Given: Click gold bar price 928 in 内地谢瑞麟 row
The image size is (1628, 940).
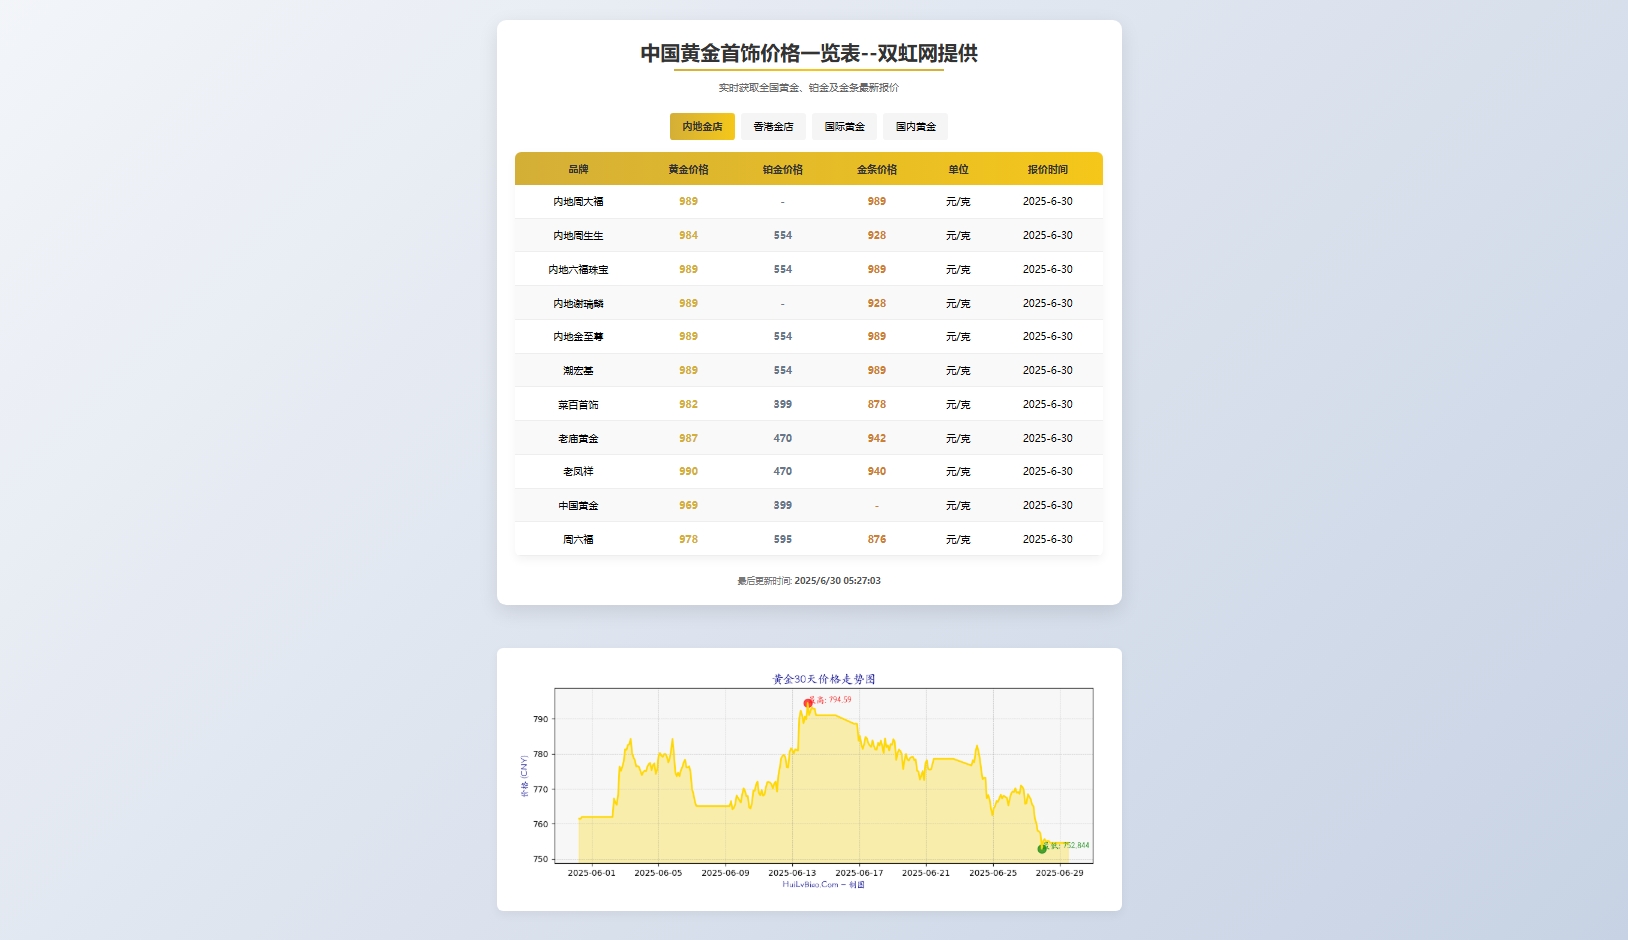Looking at the screenshot, I should (x=876, y=304).
